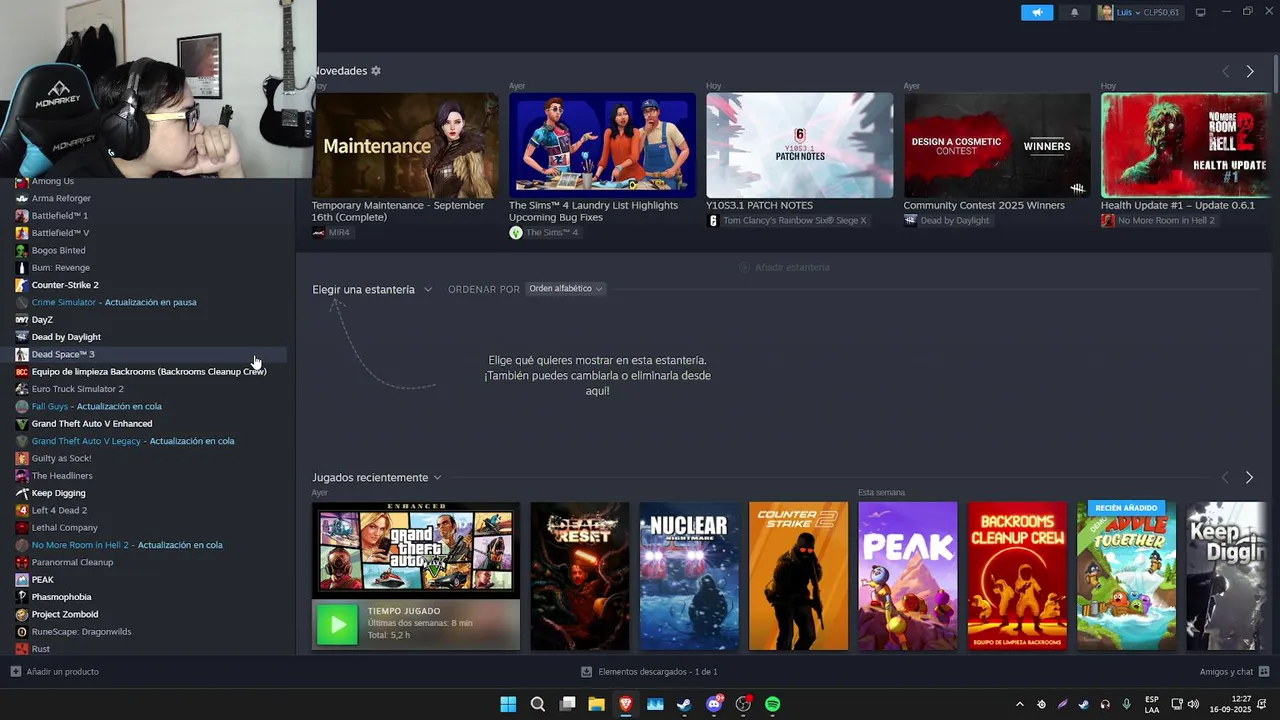This screenshot has height=720, width=1280.
Task: Open Temporary Maintenance news thumbnail
Action: [405, 145]
